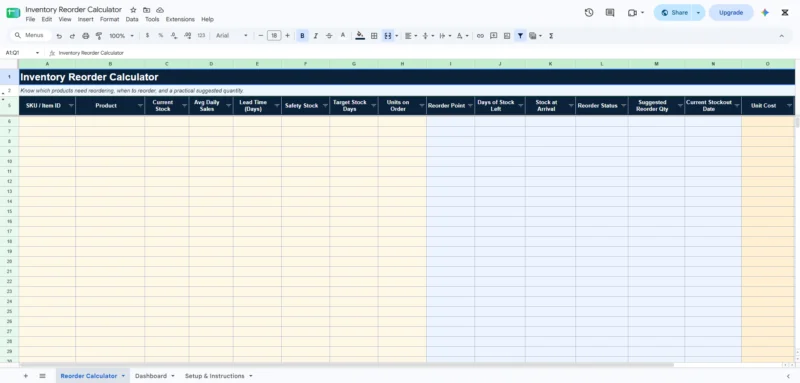Open Arial font family dropdown
The height and width of the screenshot is (383, 800).
point(232,36)
